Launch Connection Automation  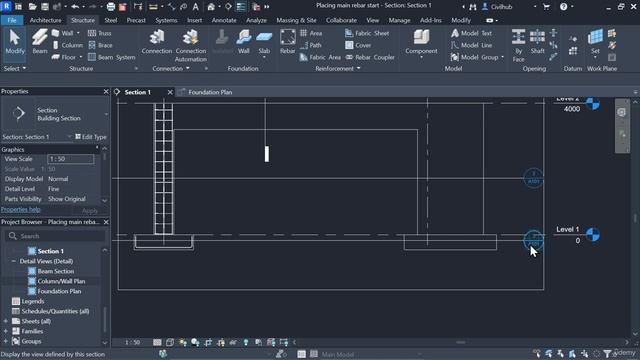(191, 45)
